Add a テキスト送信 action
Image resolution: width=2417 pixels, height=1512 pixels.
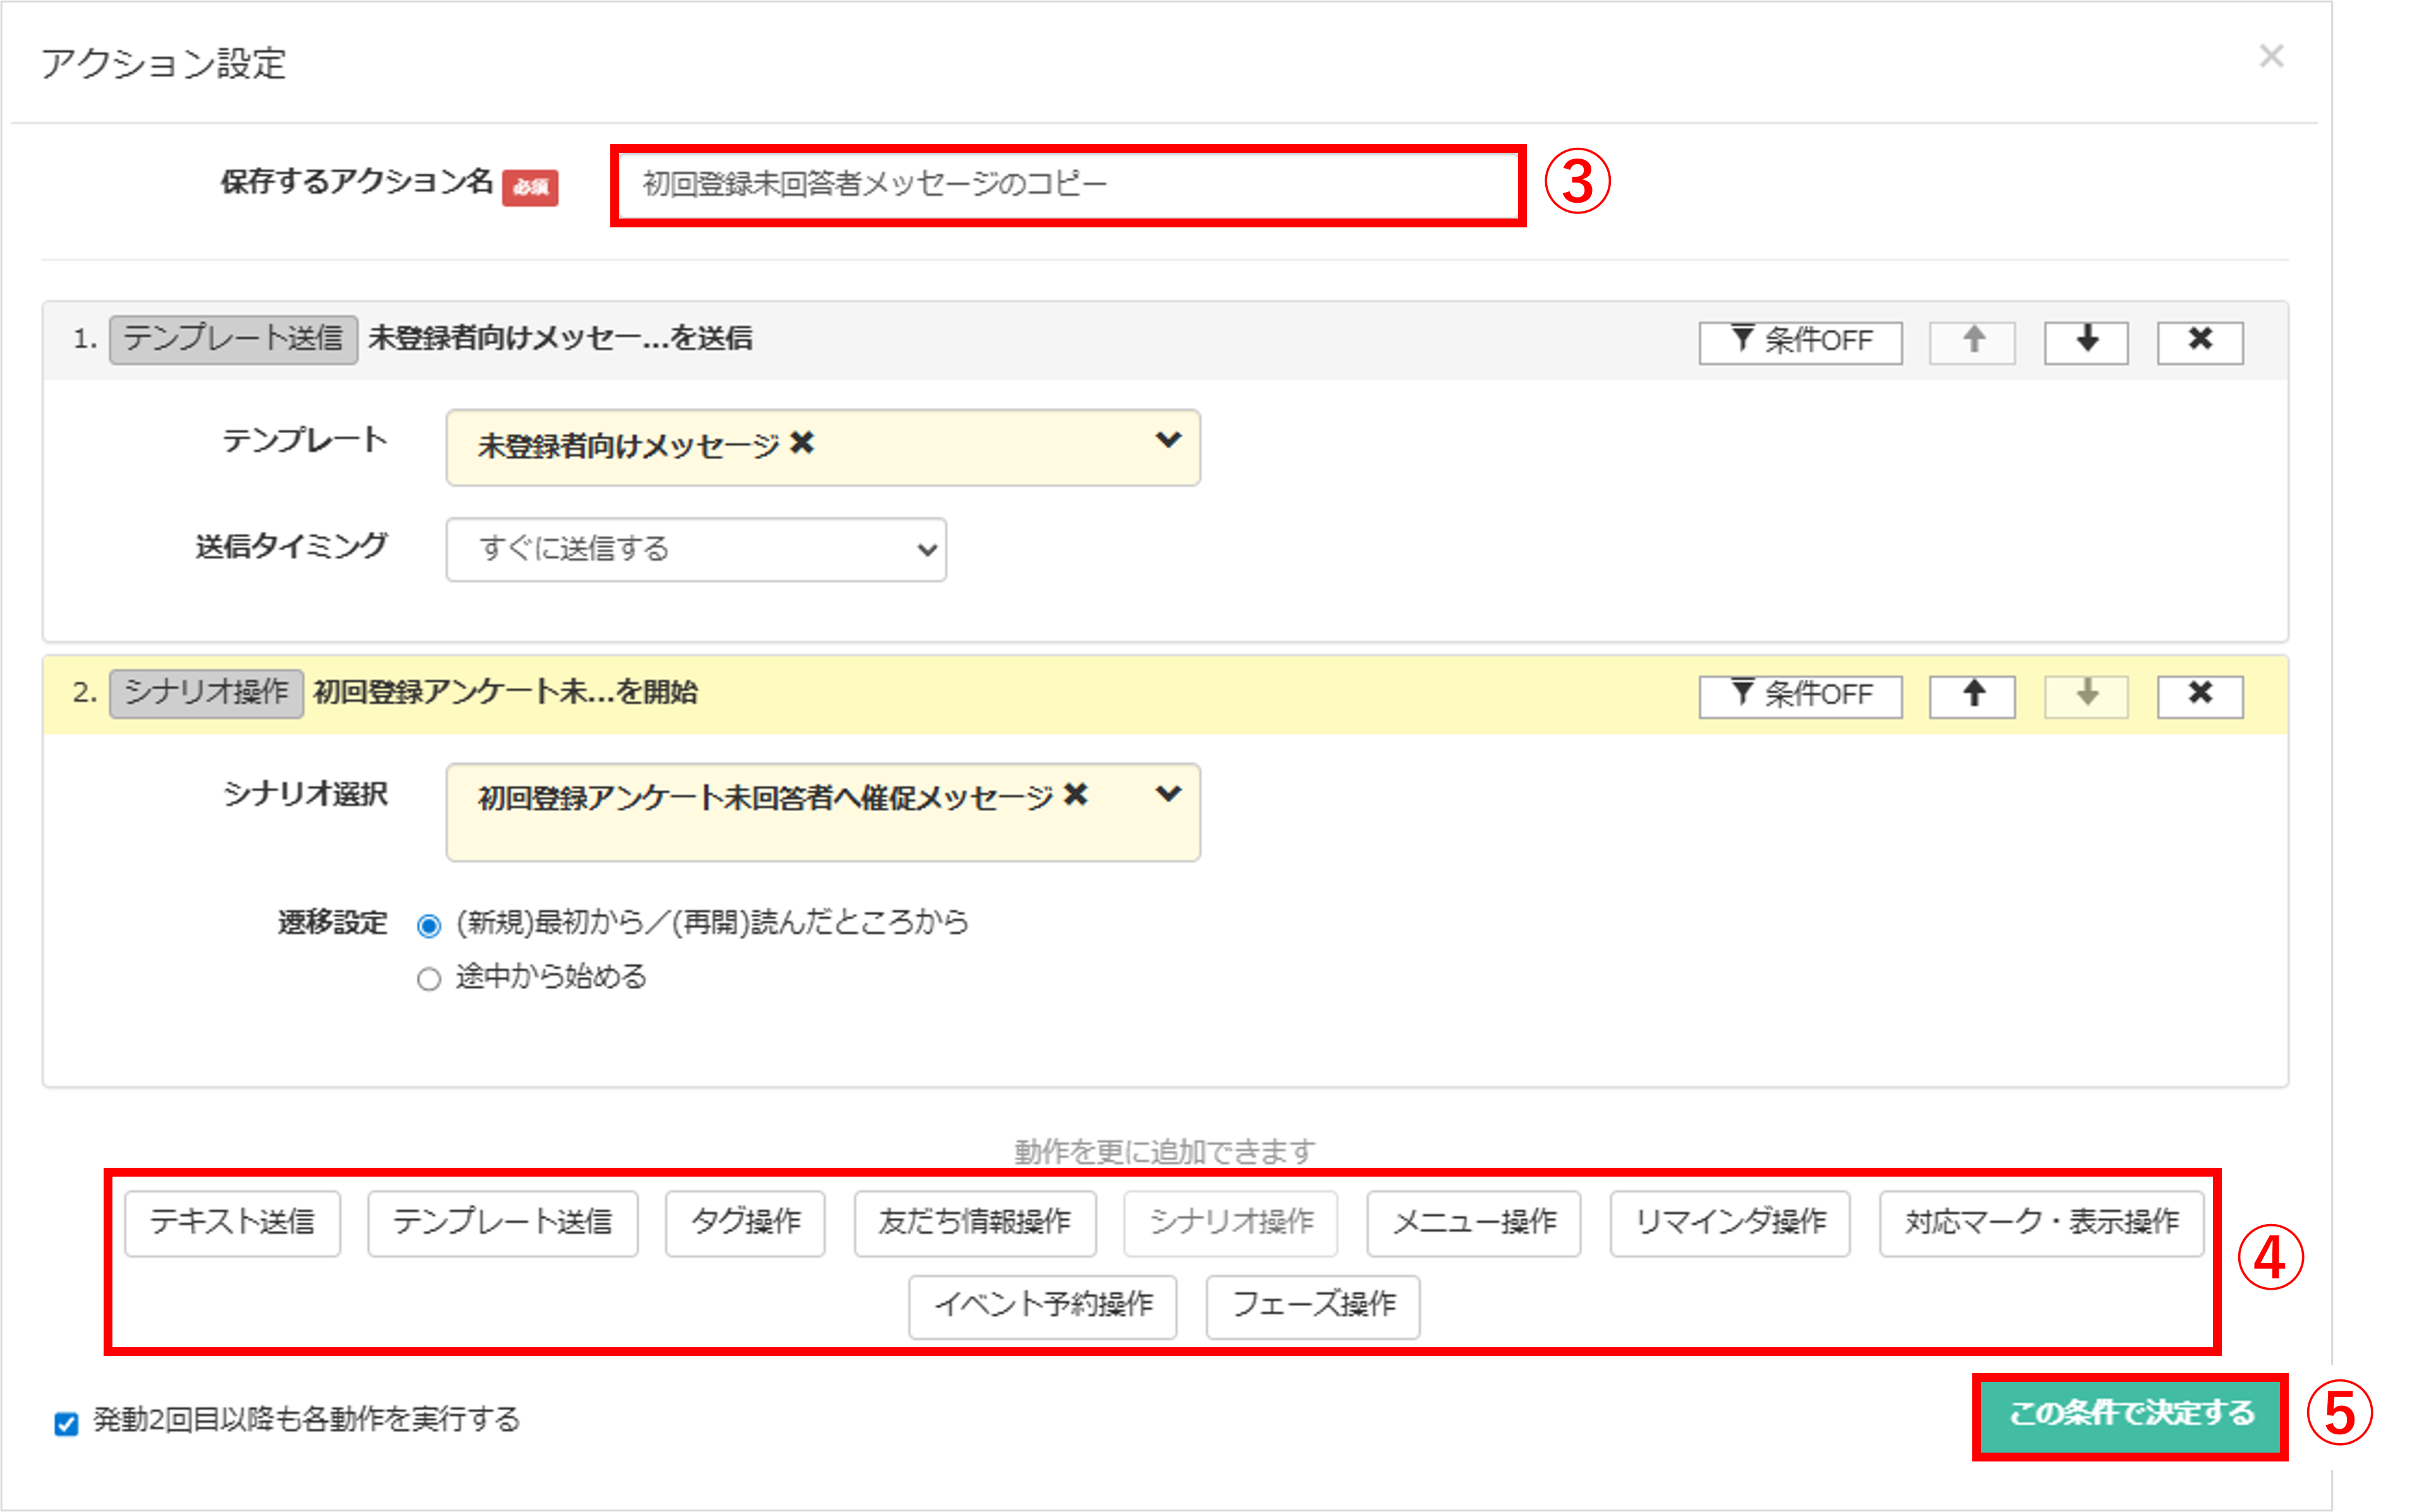[232, 1223]
